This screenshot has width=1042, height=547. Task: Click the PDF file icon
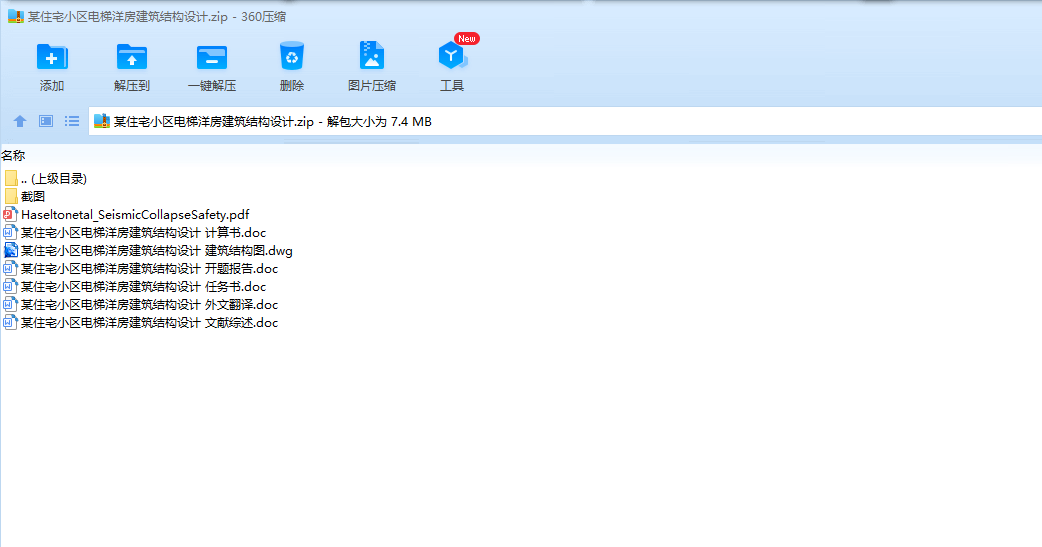[10, 214]
